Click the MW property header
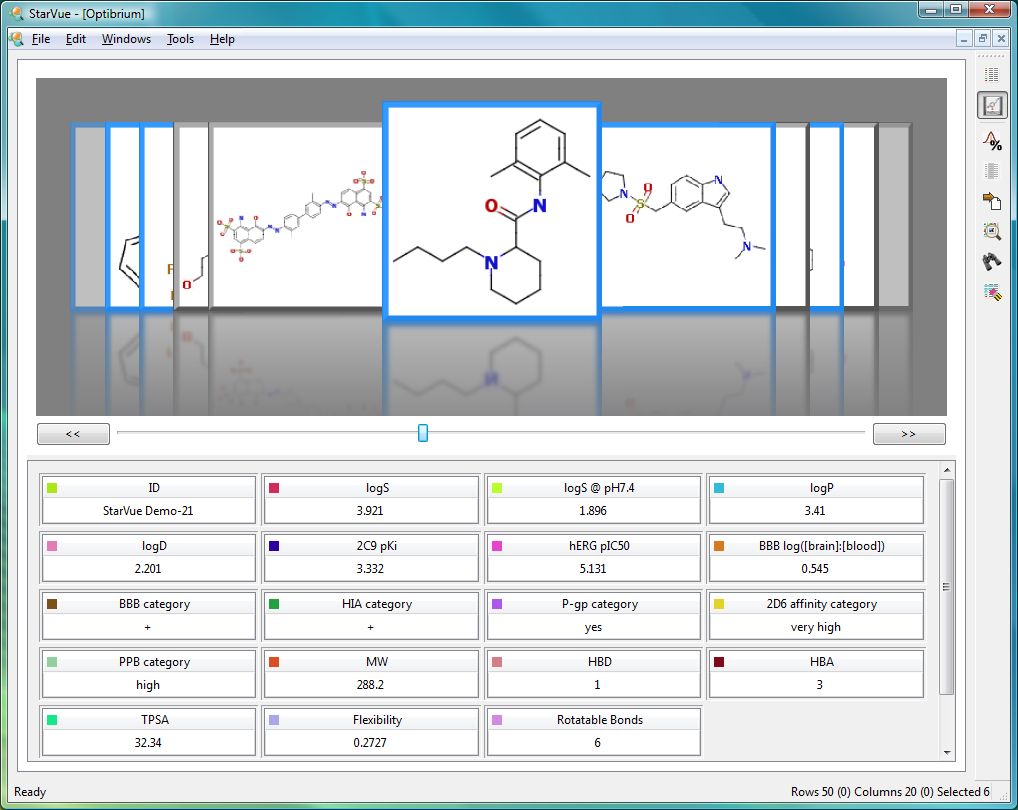Image resolution: width=1018 pixels, height=810 pixels. pyautogui.click(x=370, y=662)
